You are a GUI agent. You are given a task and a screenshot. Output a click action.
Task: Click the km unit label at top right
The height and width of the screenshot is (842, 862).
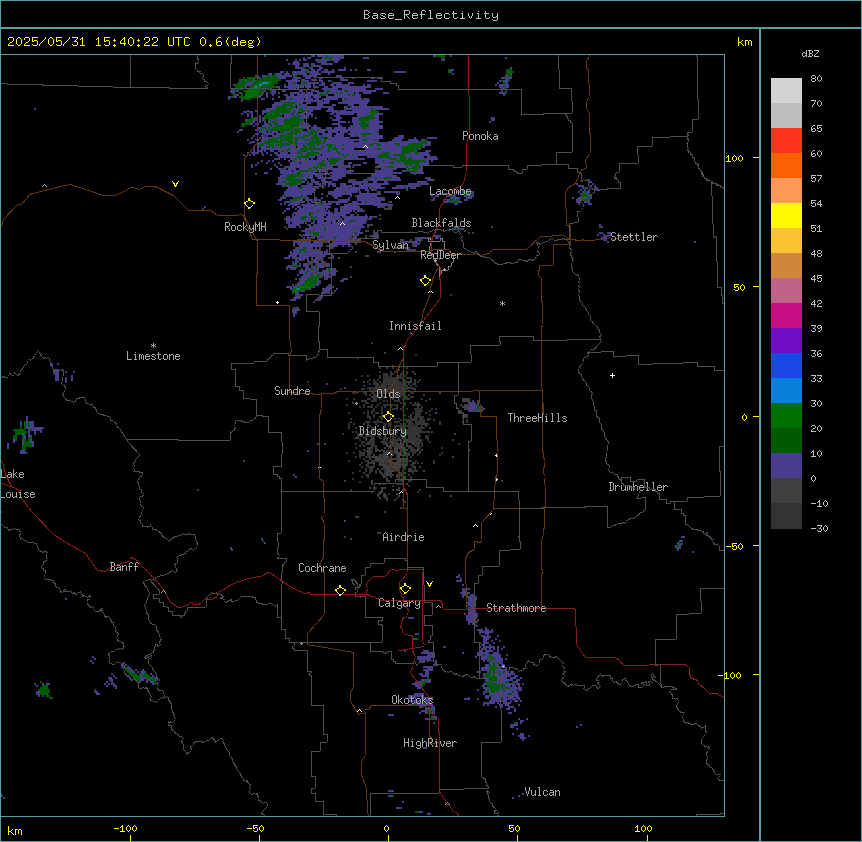point(744,42)
